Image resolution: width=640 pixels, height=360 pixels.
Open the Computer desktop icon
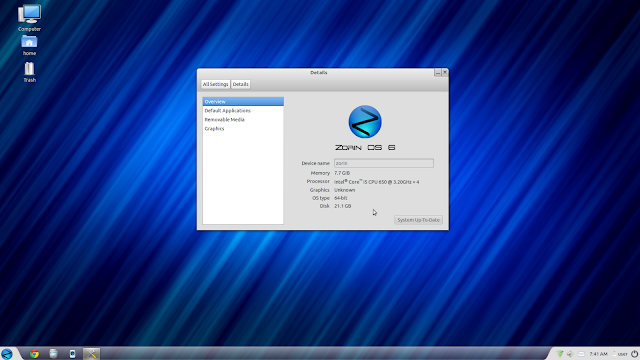29,18
